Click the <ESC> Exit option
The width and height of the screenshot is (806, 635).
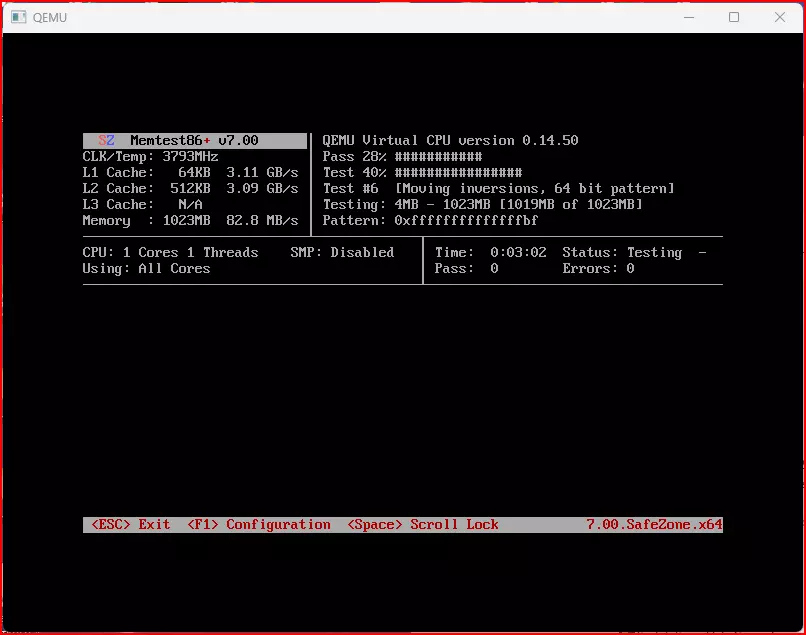tap(131, 524)
